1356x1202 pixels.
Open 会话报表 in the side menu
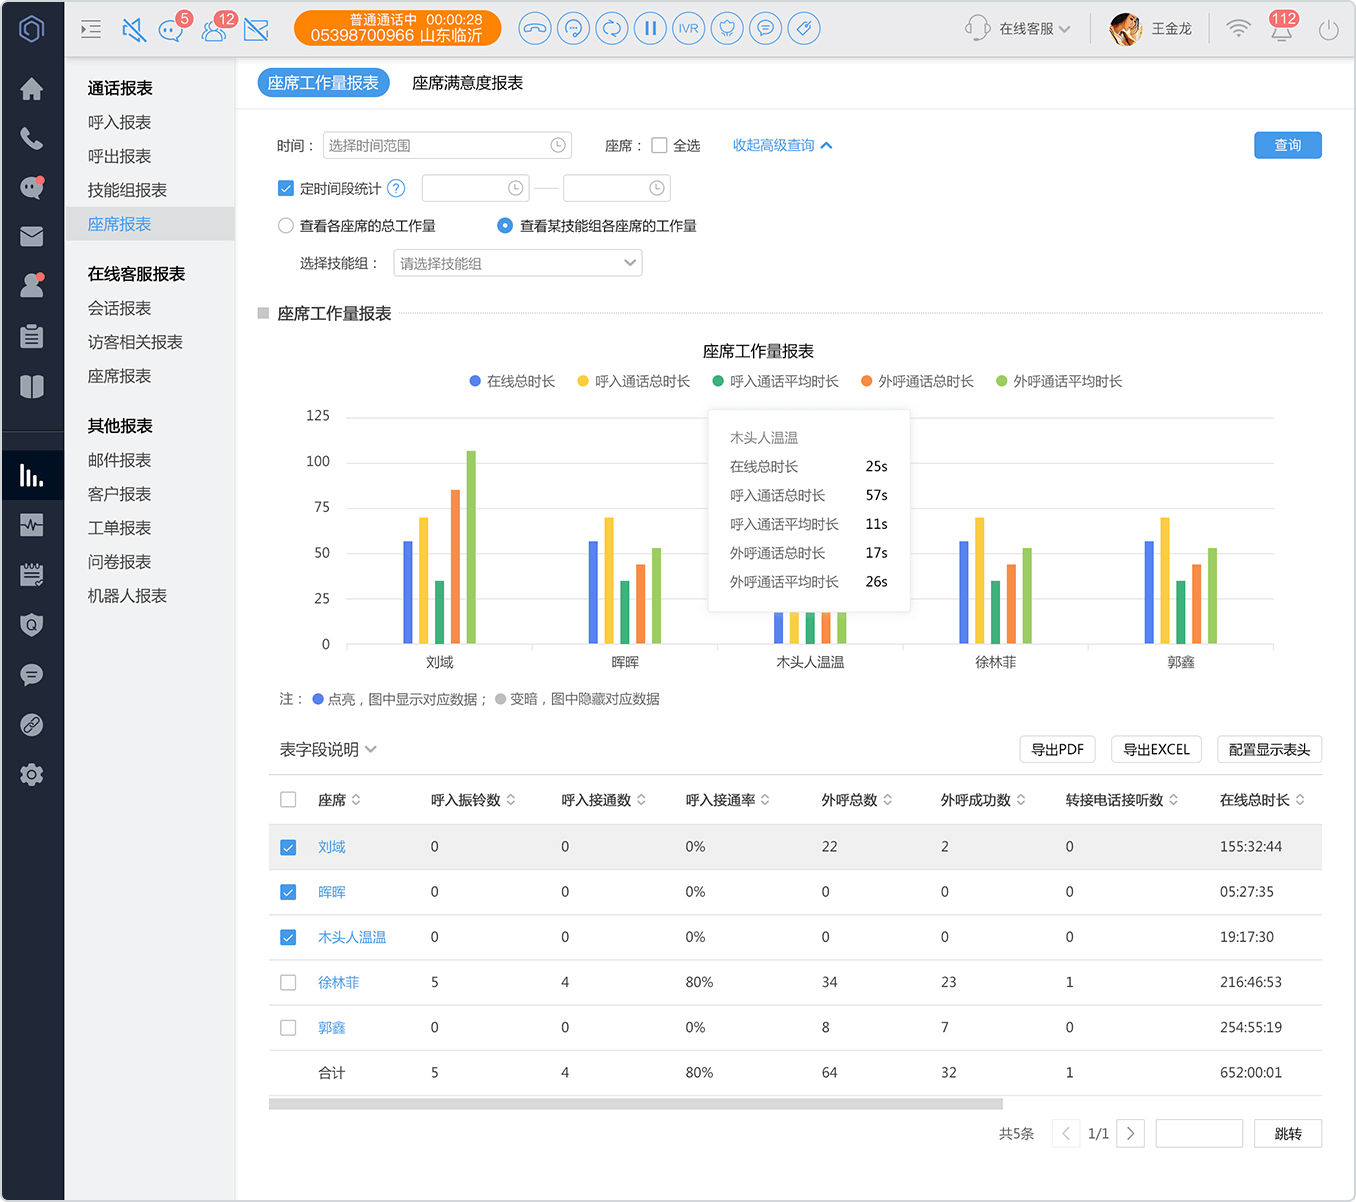point(119,308)
